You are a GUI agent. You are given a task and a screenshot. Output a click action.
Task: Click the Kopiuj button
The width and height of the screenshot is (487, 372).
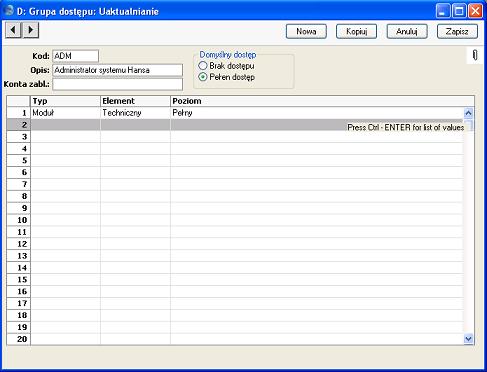[x=356, y=31]
